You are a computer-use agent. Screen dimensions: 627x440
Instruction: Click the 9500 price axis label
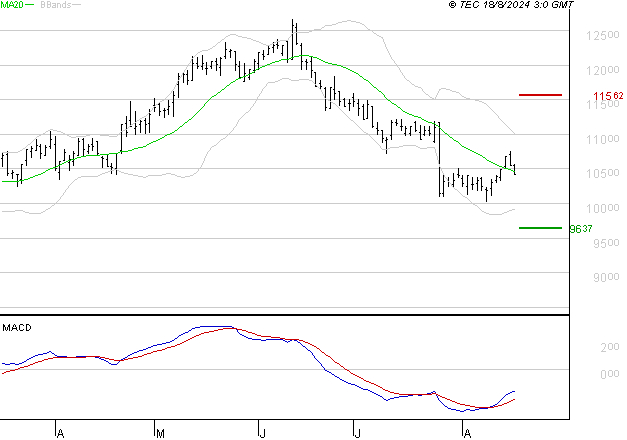click(606, 243)
